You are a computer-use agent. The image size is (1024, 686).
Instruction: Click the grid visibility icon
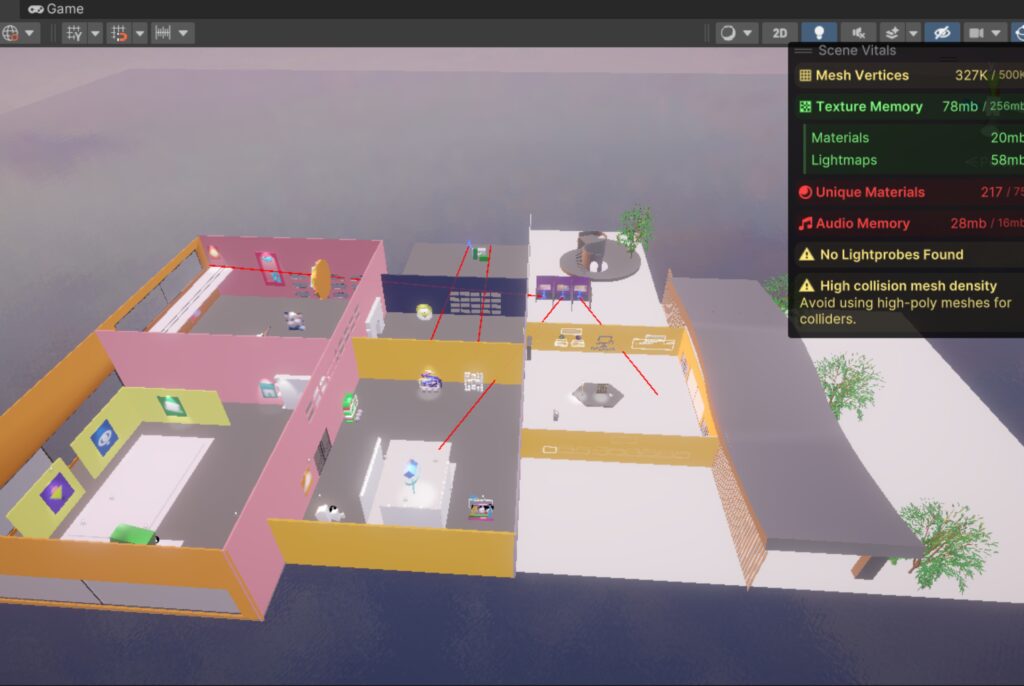[x=74, y=33]
